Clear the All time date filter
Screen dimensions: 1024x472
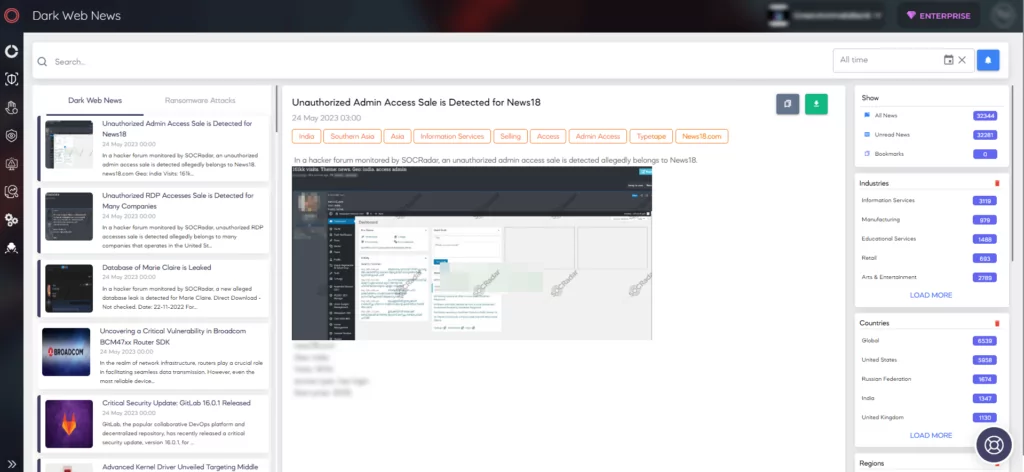point(962,60)
